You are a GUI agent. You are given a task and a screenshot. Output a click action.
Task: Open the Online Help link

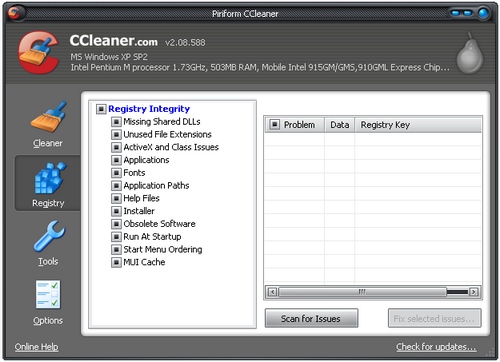pyautogui.click(x=36, y=347)
